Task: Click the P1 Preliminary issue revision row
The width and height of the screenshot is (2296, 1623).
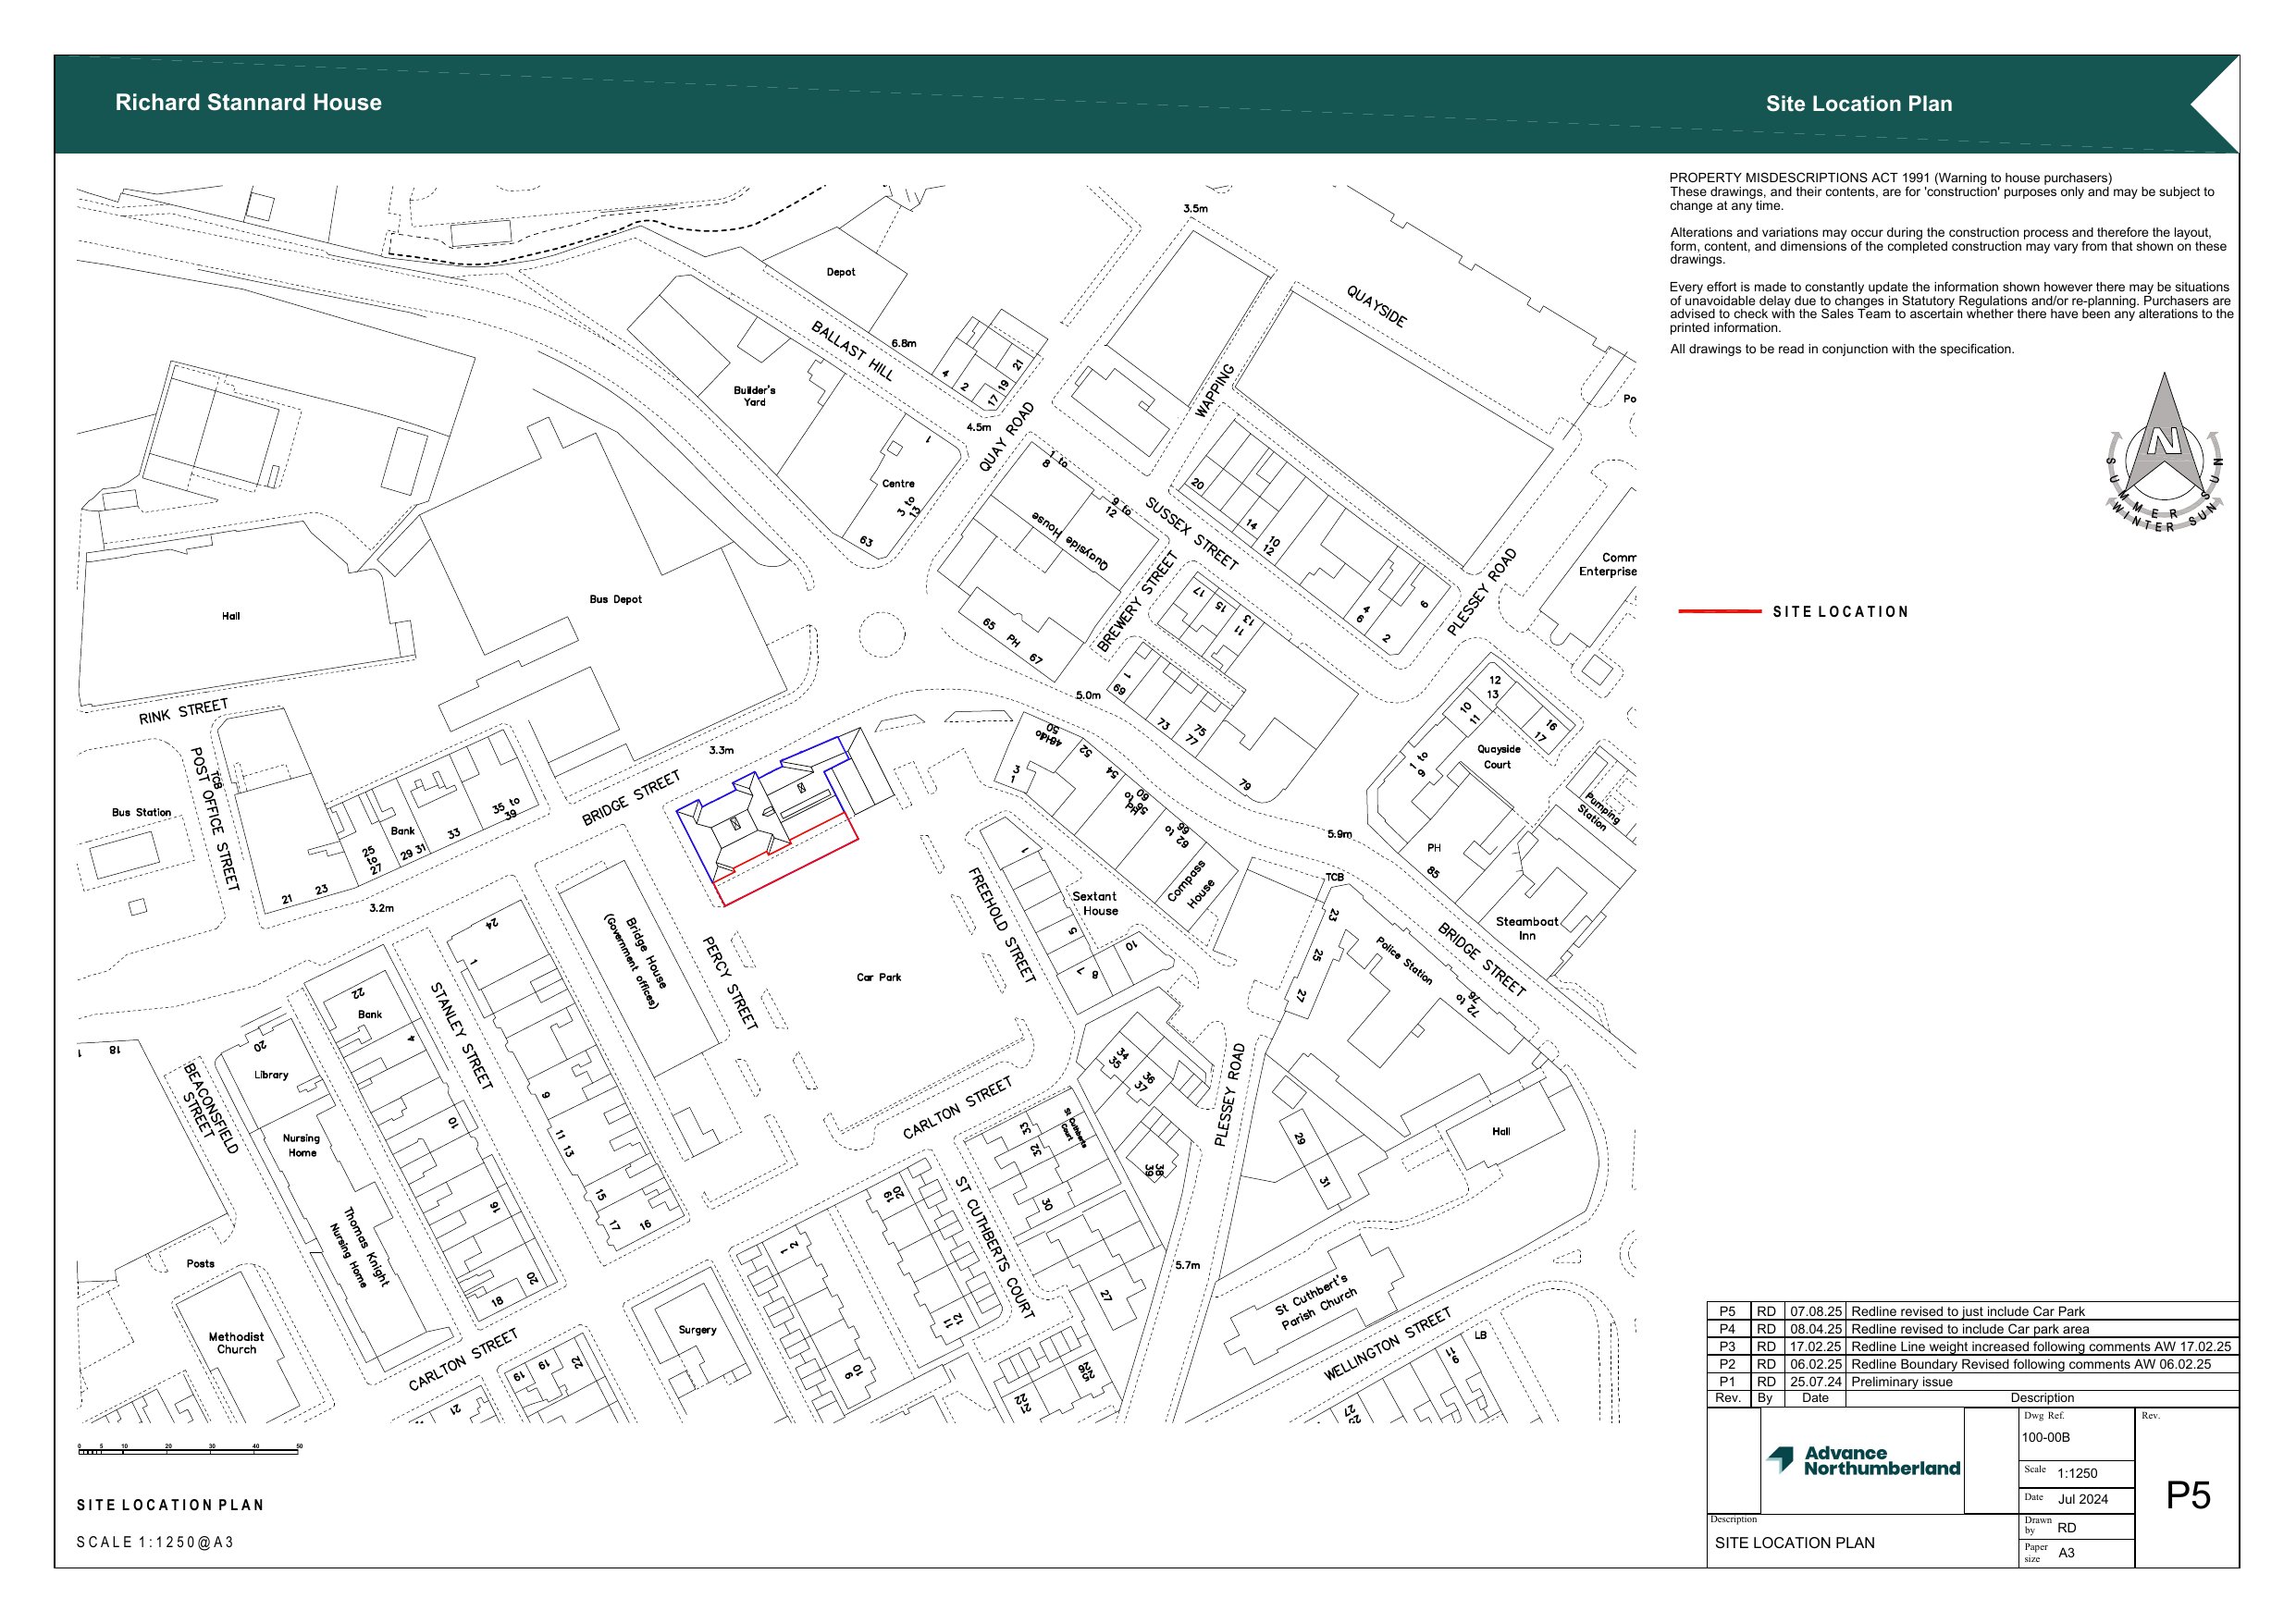Action: point(1901,1381)
